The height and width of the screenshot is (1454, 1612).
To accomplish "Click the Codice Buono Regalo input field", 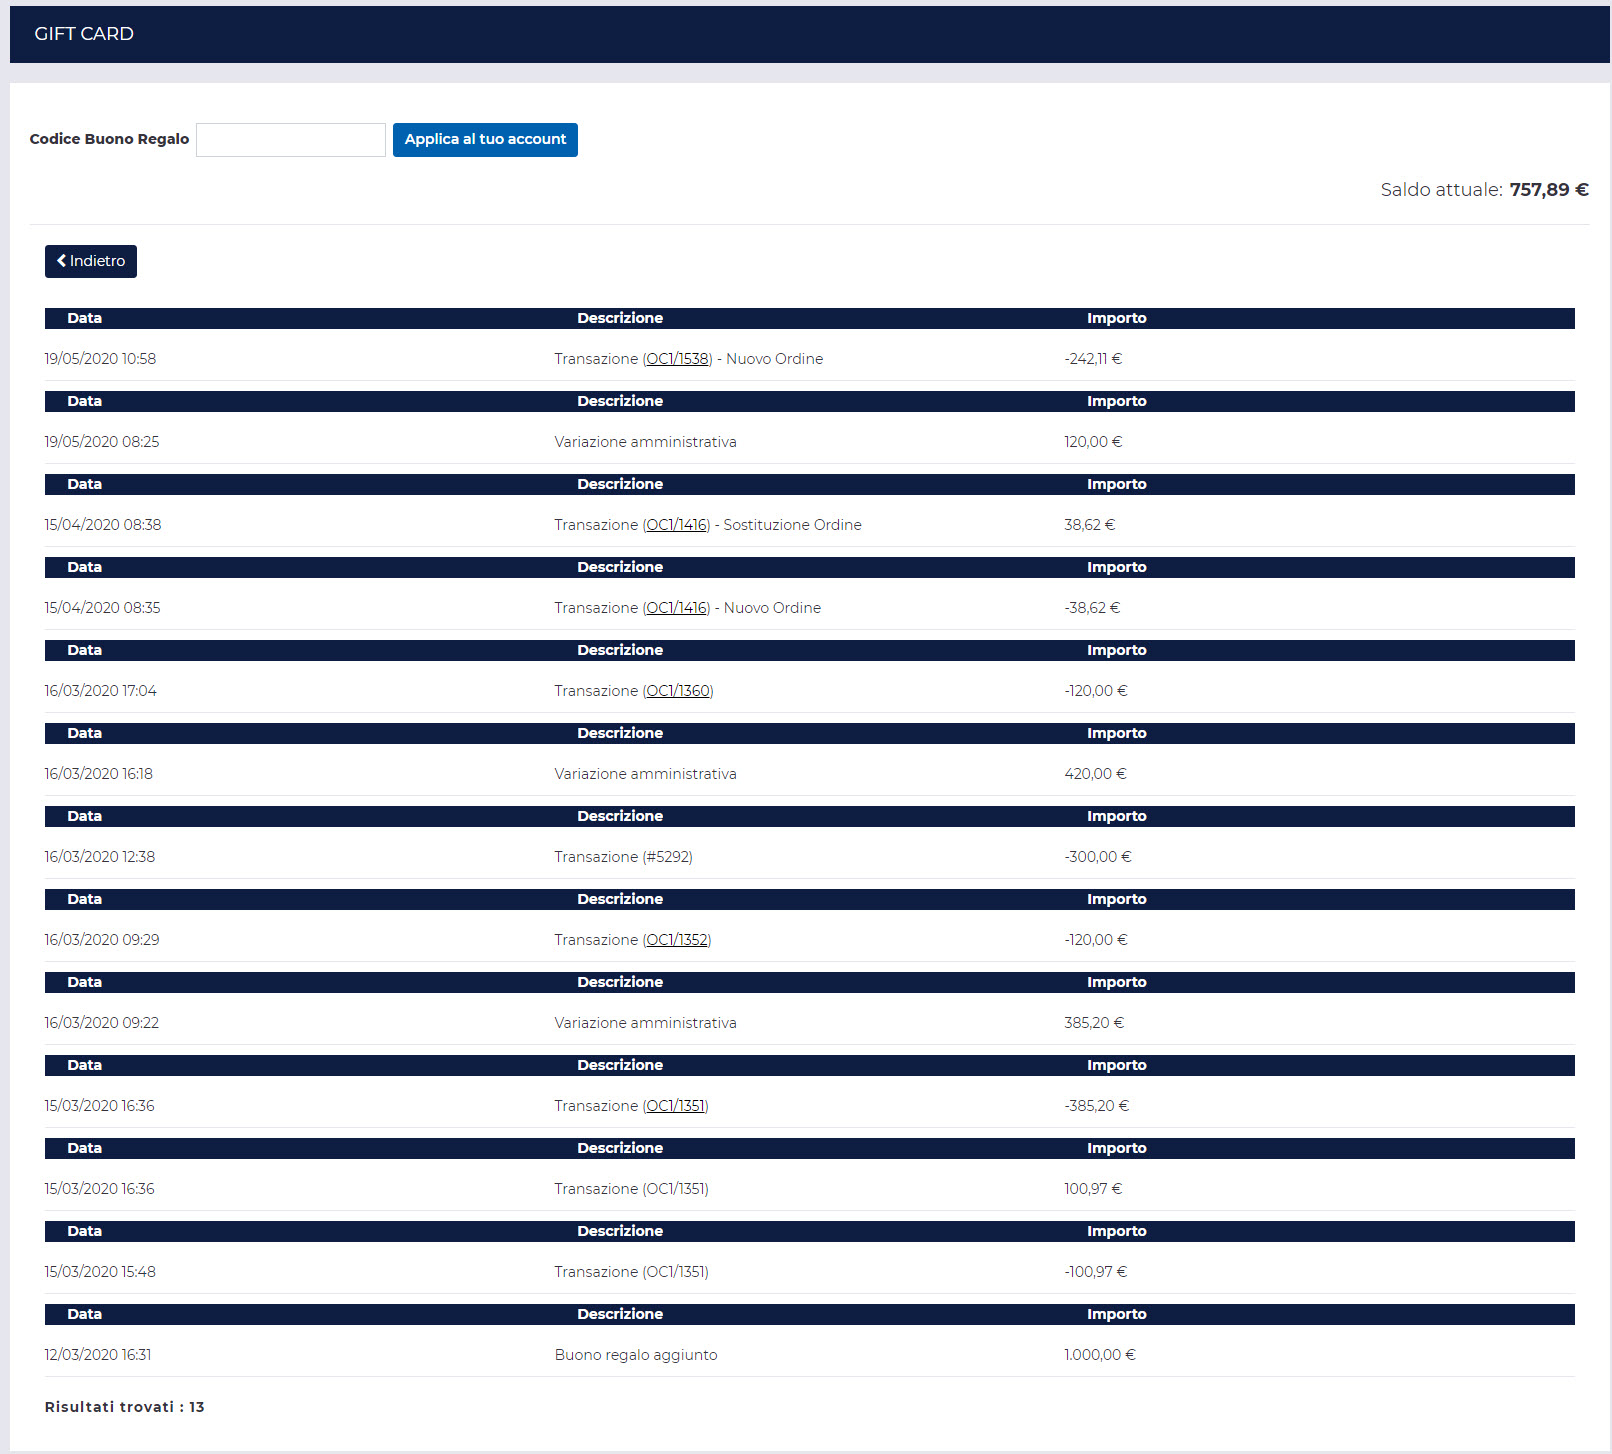I will point(290,140).
